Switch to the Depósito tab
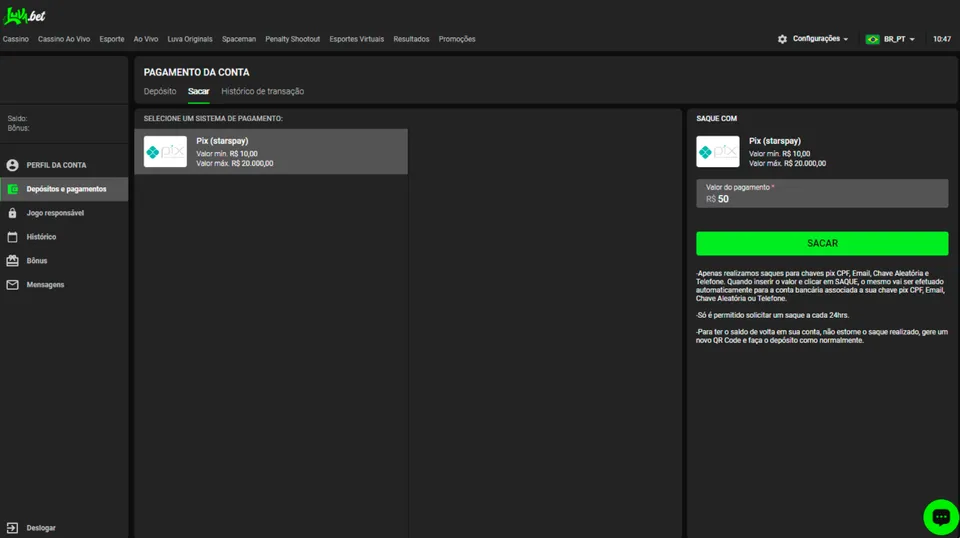The width and height of the screenshot is (960, 538). [x=160, y=91]
